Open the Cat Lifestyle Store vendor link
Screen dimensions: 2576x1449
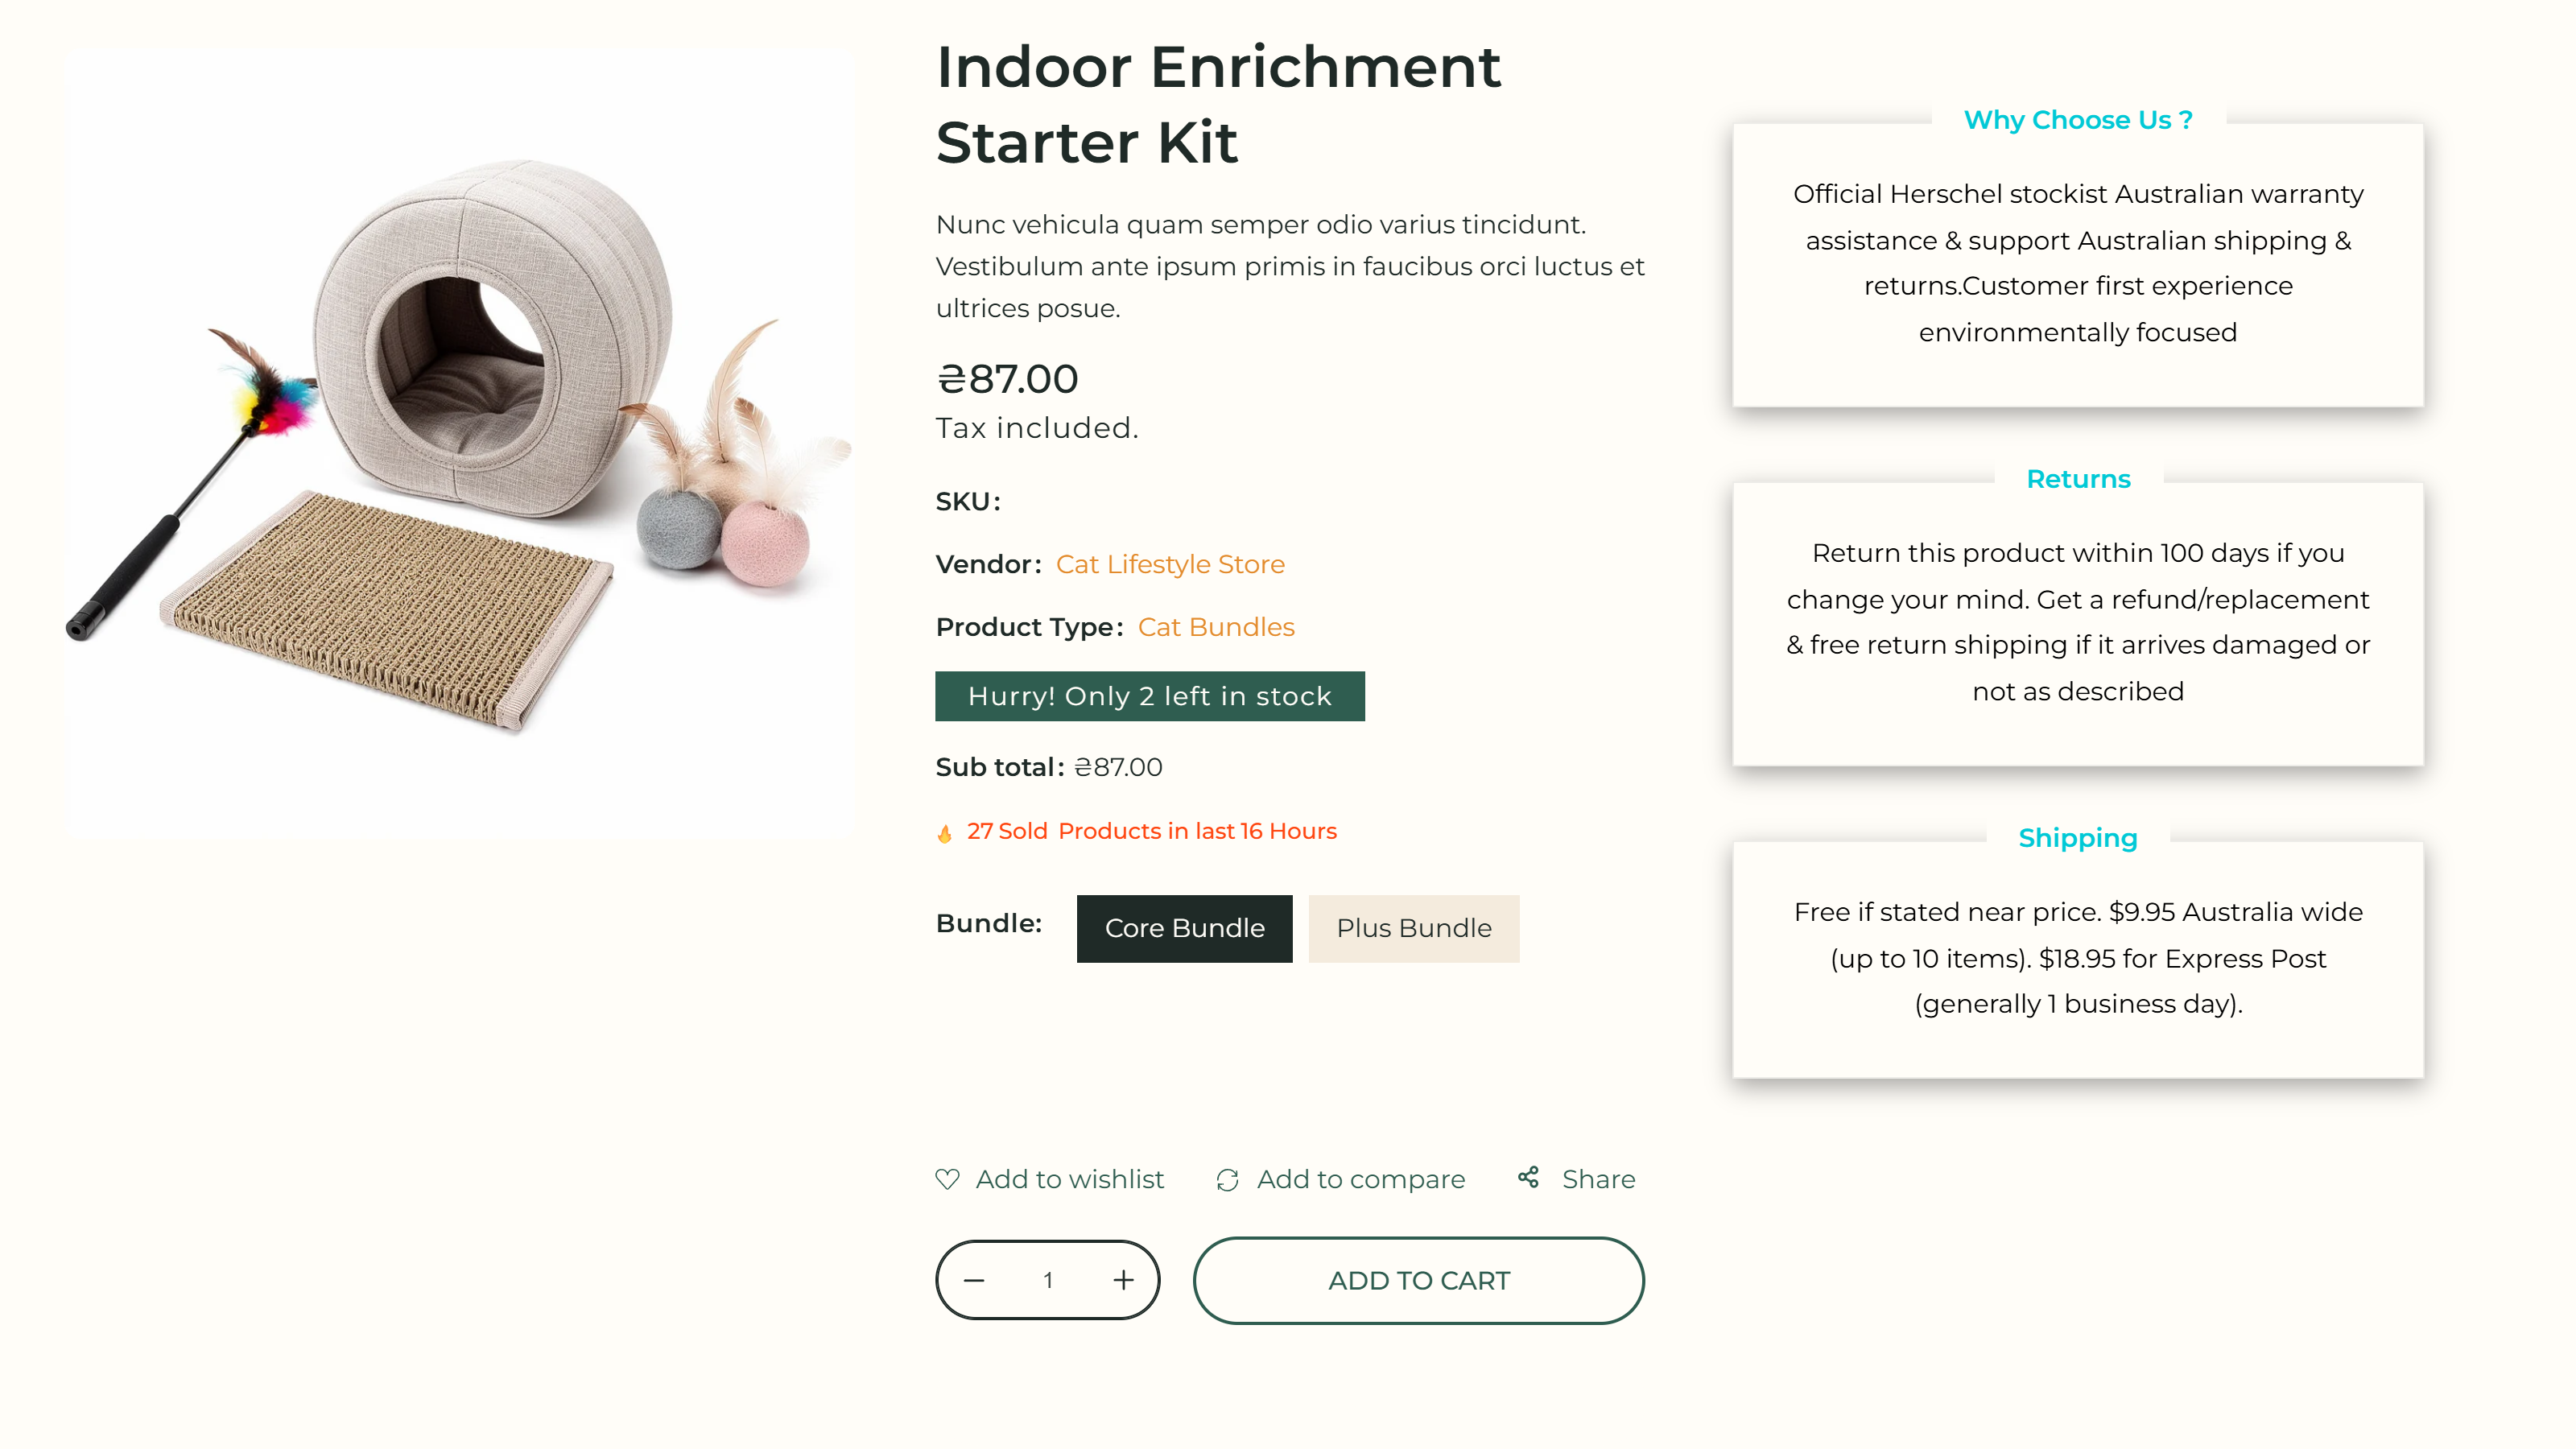[x=1170, y=564]
